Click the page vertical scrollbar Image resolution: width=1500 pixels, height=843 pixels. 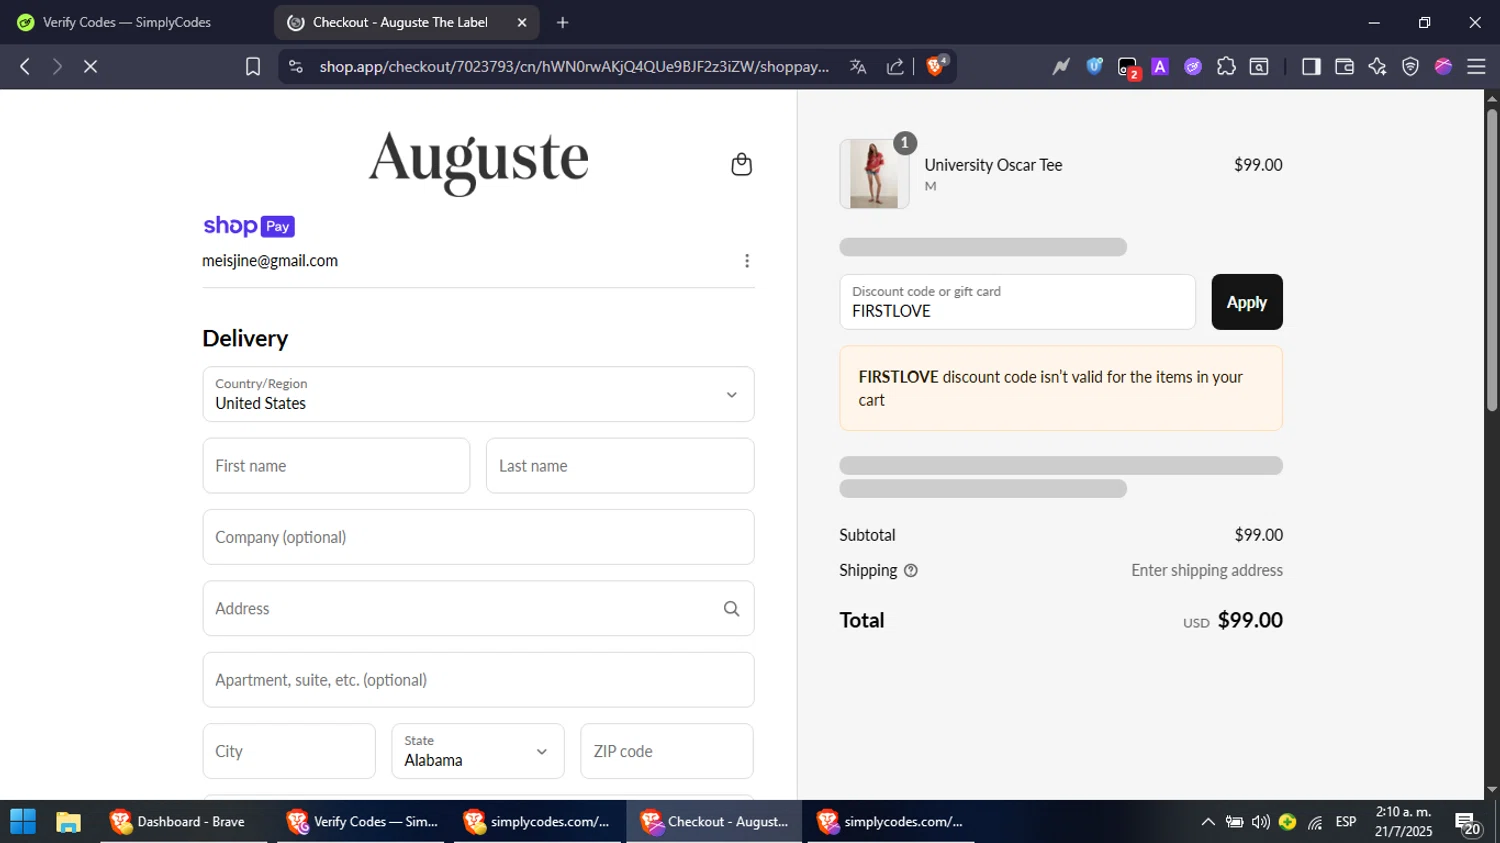click(1492, 260)
